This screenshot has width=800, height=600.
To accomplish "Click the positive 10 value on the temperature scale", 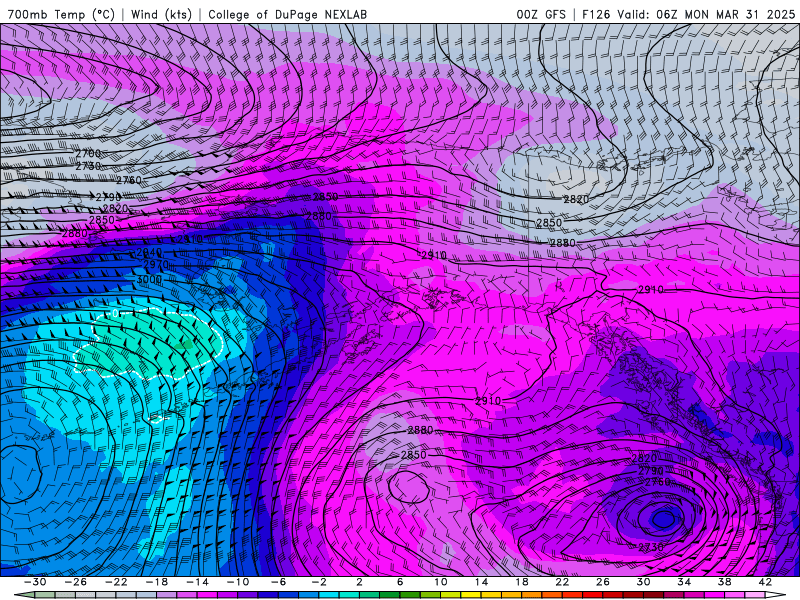I will click(x=441, y=582).
